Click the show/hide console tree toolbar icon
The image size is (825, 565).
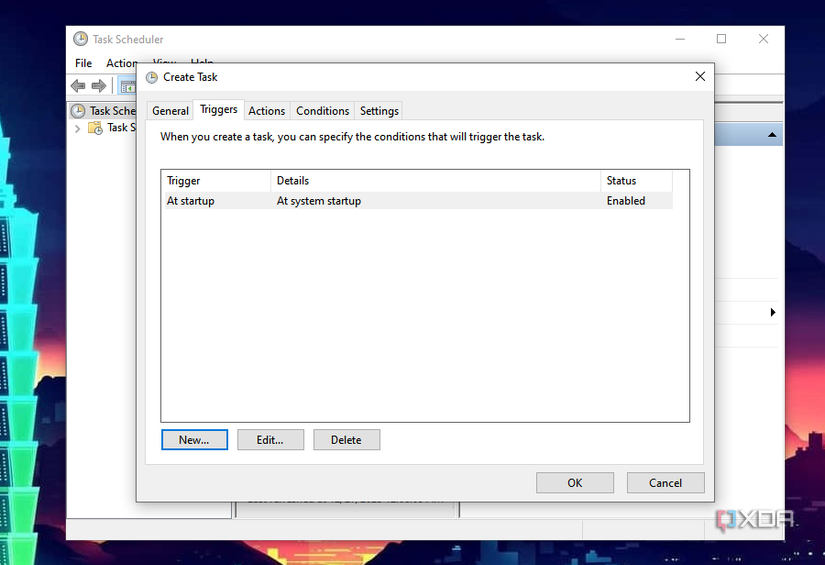click(127, 86)
